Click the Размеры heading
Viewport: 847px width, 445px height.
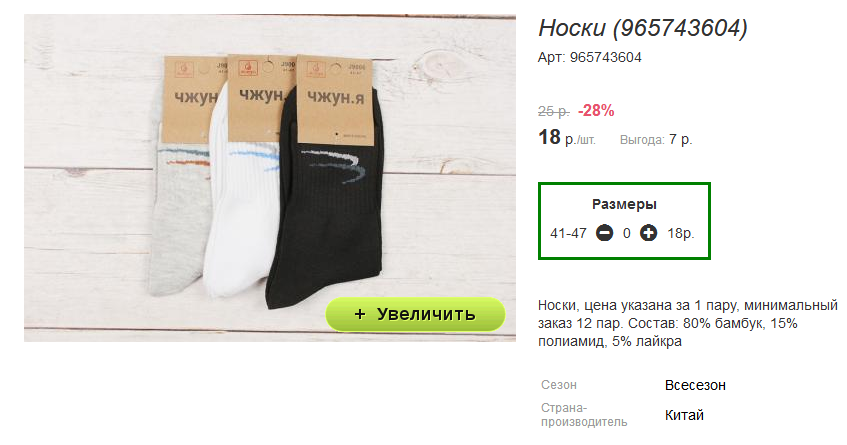tap(624, 204)
